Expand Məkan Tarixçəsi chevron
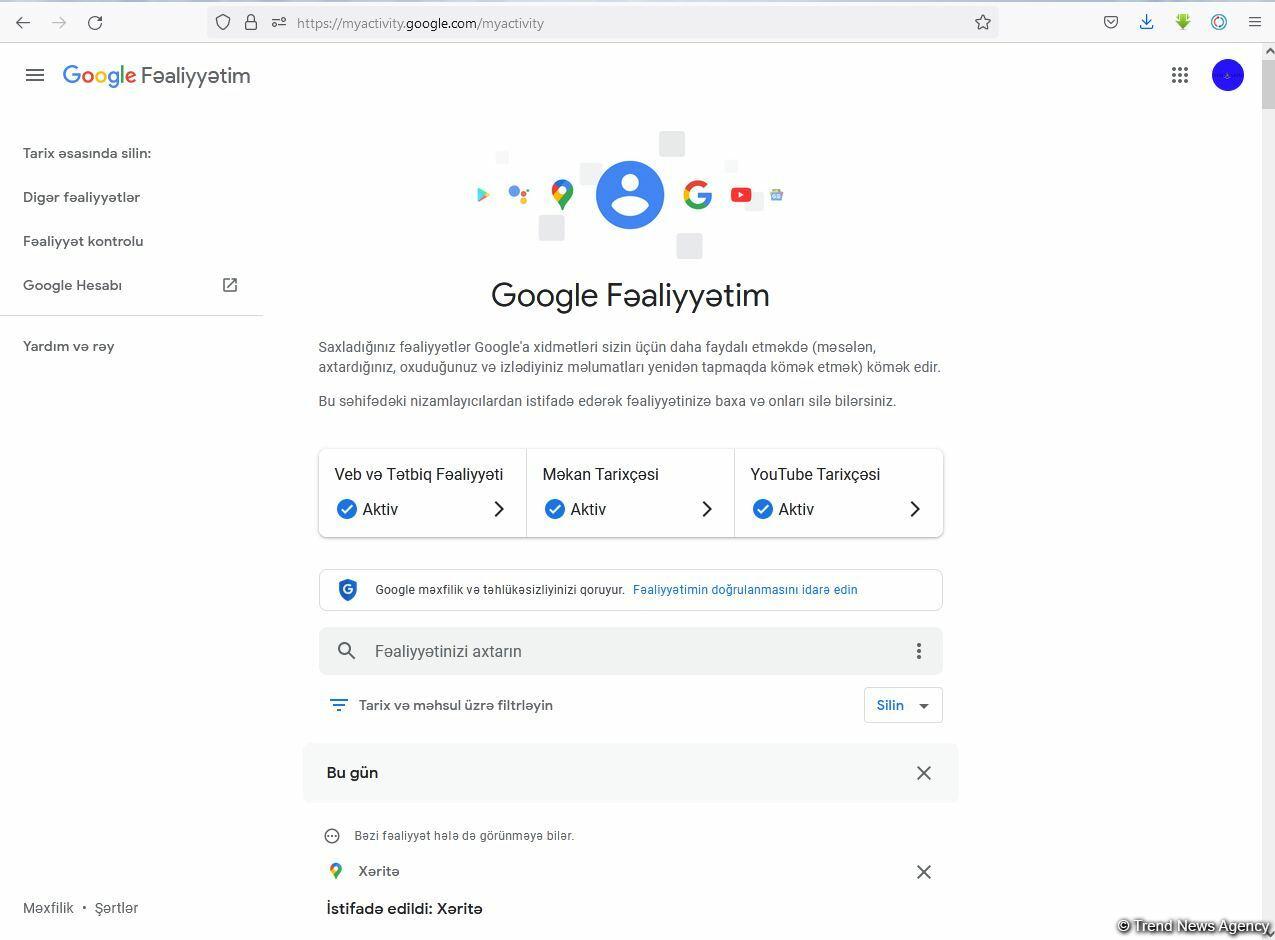Screen dimensions: 1275x940 pyautogui.click(x=707, y=509)
